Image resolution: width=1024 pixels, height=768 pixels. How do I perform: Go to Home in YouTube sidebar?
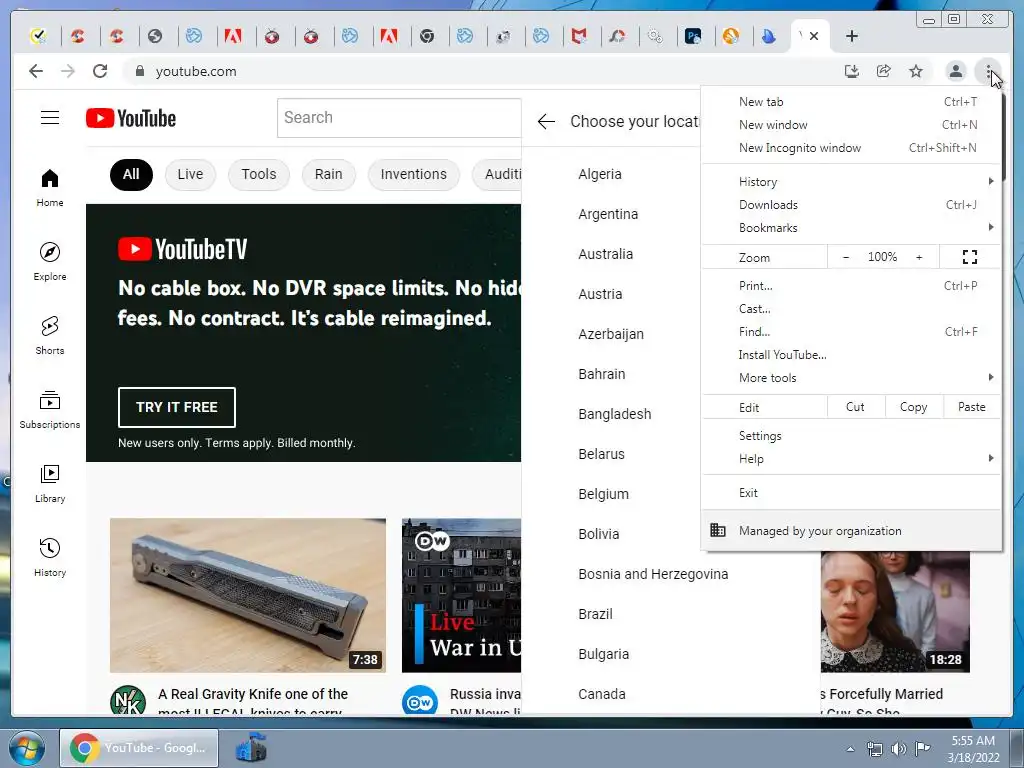tap(50, 188)
